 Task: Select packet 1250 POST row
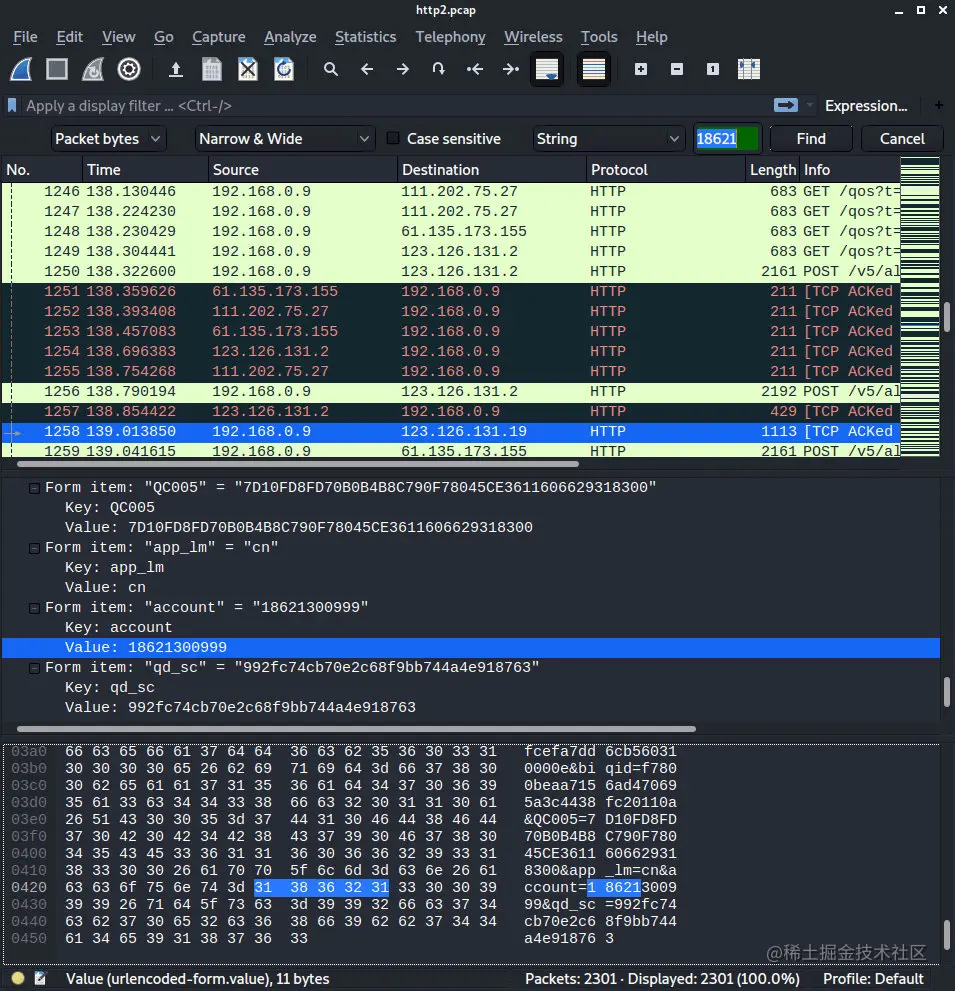451,271
